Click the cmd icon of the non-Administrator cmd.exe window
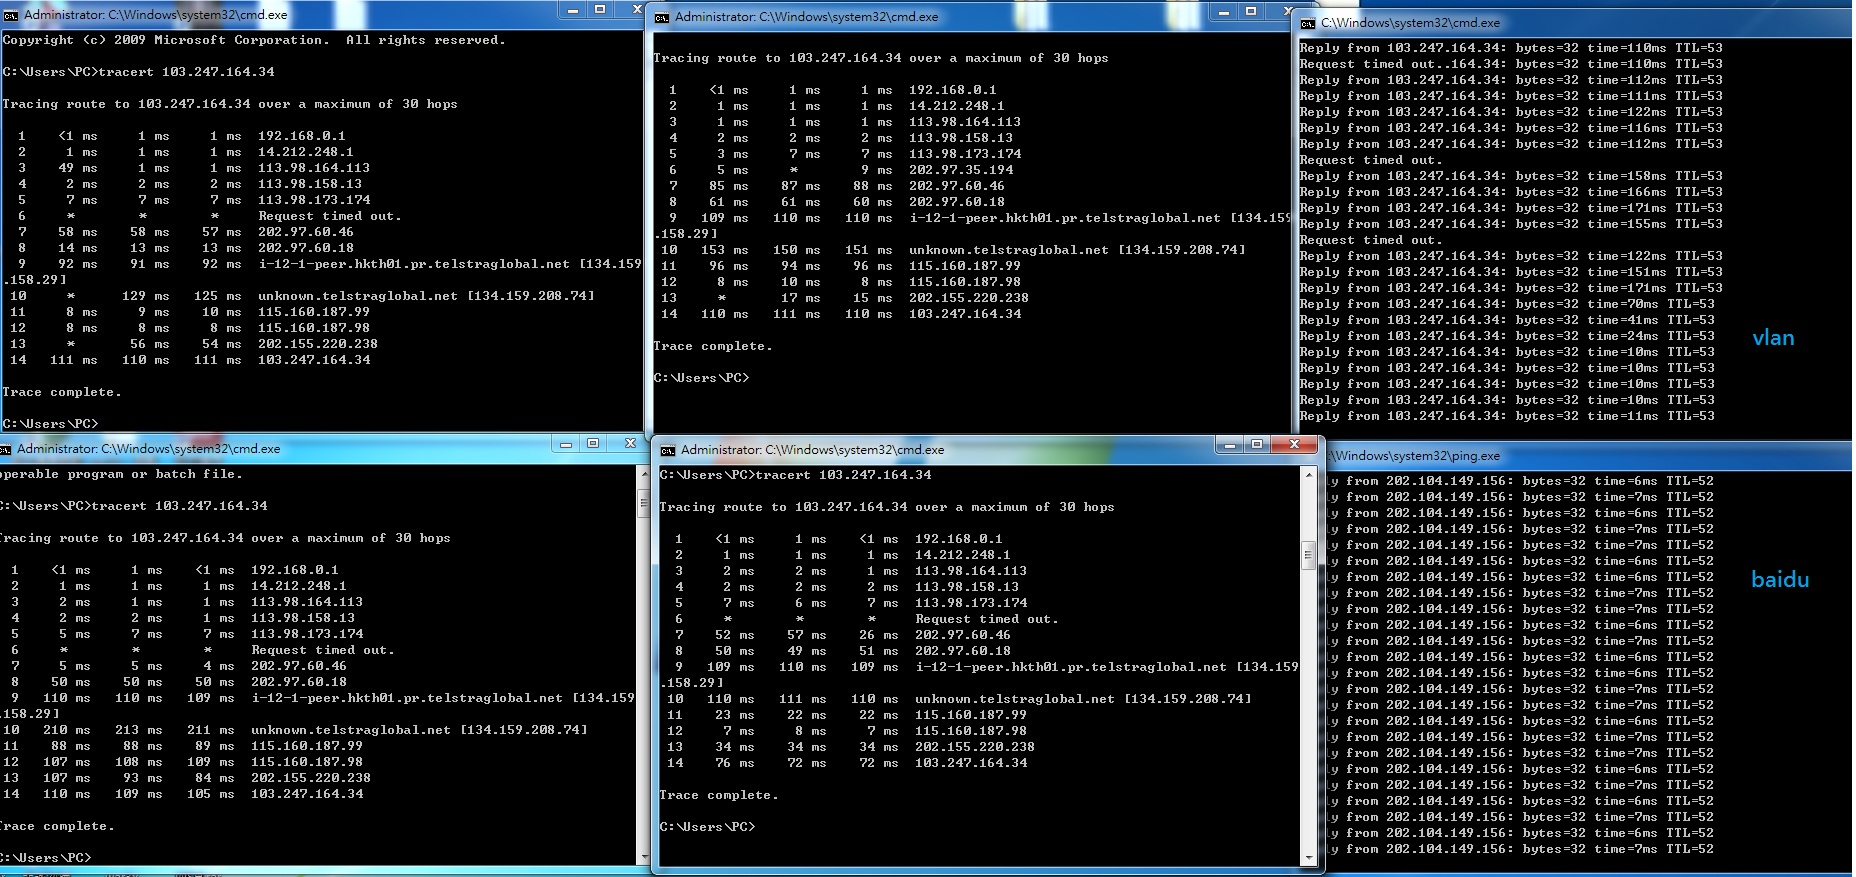 click(1308, 23)
